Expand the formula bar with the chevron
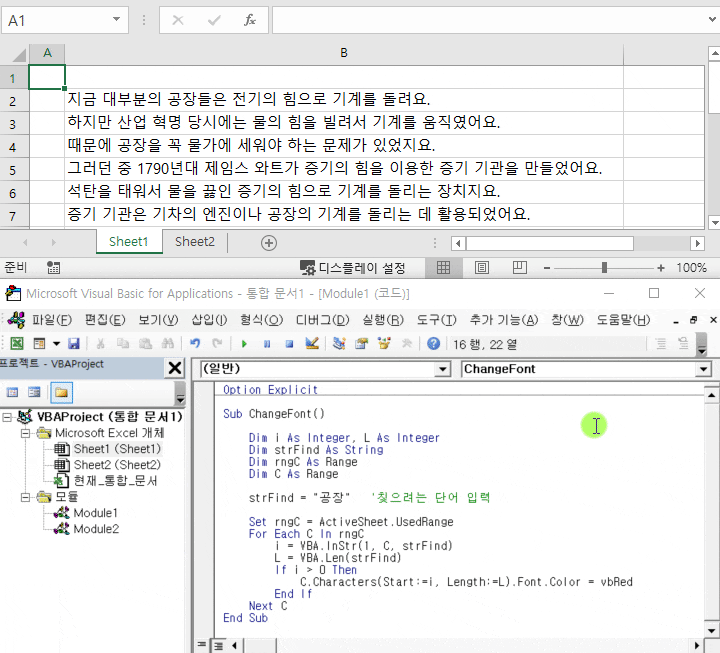The image size is (720, 653). tap(712, 20)
